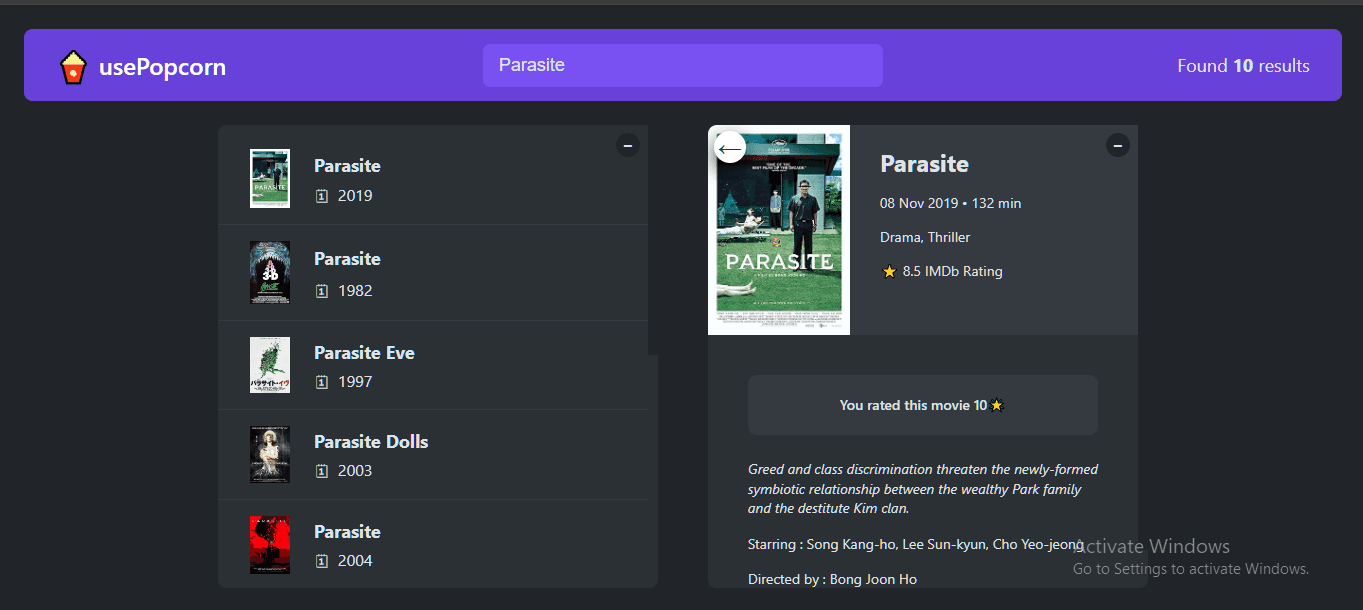The width and height of the screenshot is (1363, 610).
Task: Click the usePopcorn popcorn logo icon
Action: (x=73, y=67)
